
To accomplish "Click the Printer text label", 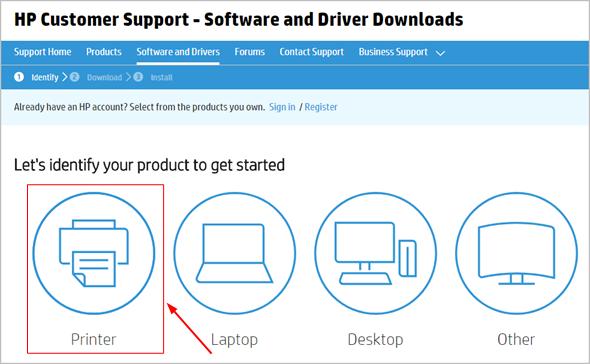I will tap(93, 340).
